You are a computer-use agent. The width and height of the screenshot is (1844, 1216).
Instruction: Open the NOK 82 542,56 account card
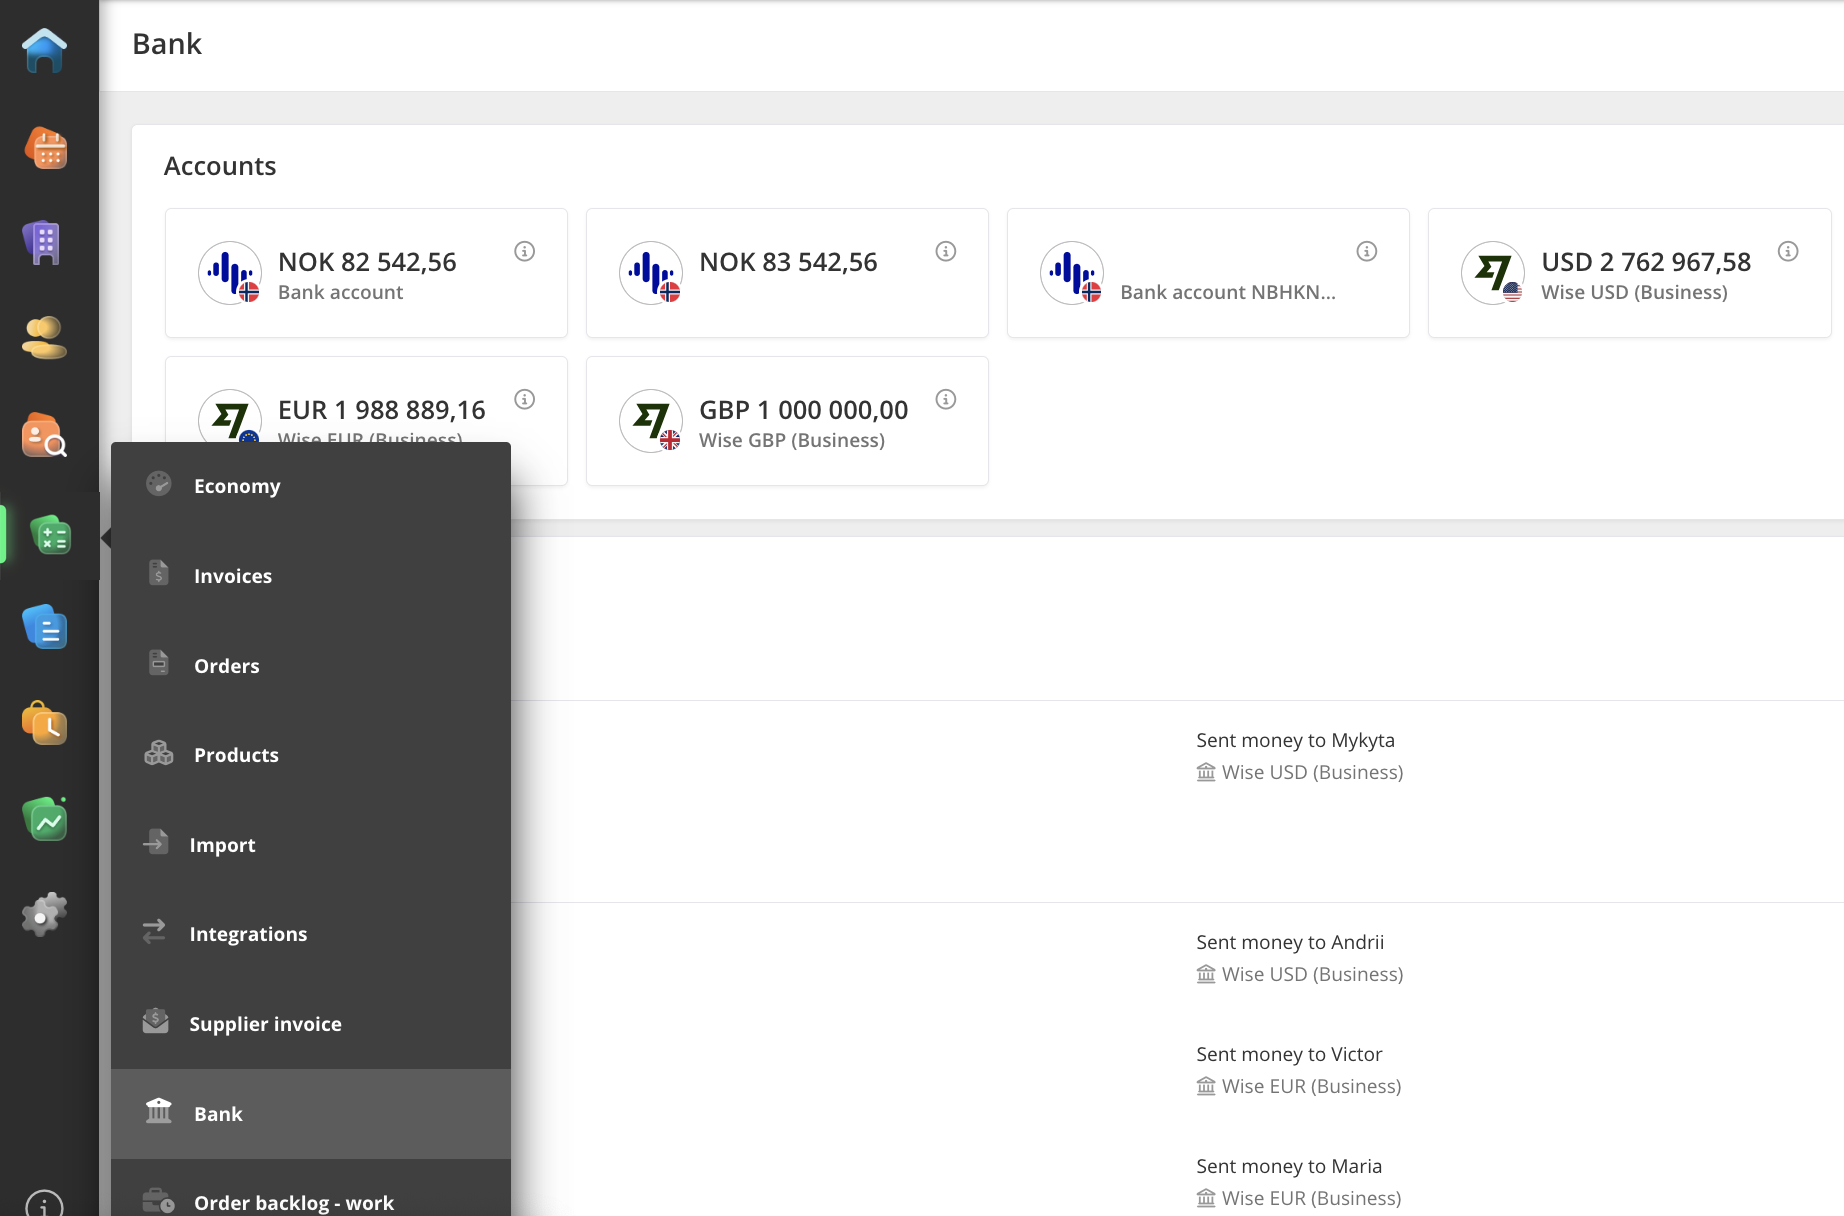[366, 273]
